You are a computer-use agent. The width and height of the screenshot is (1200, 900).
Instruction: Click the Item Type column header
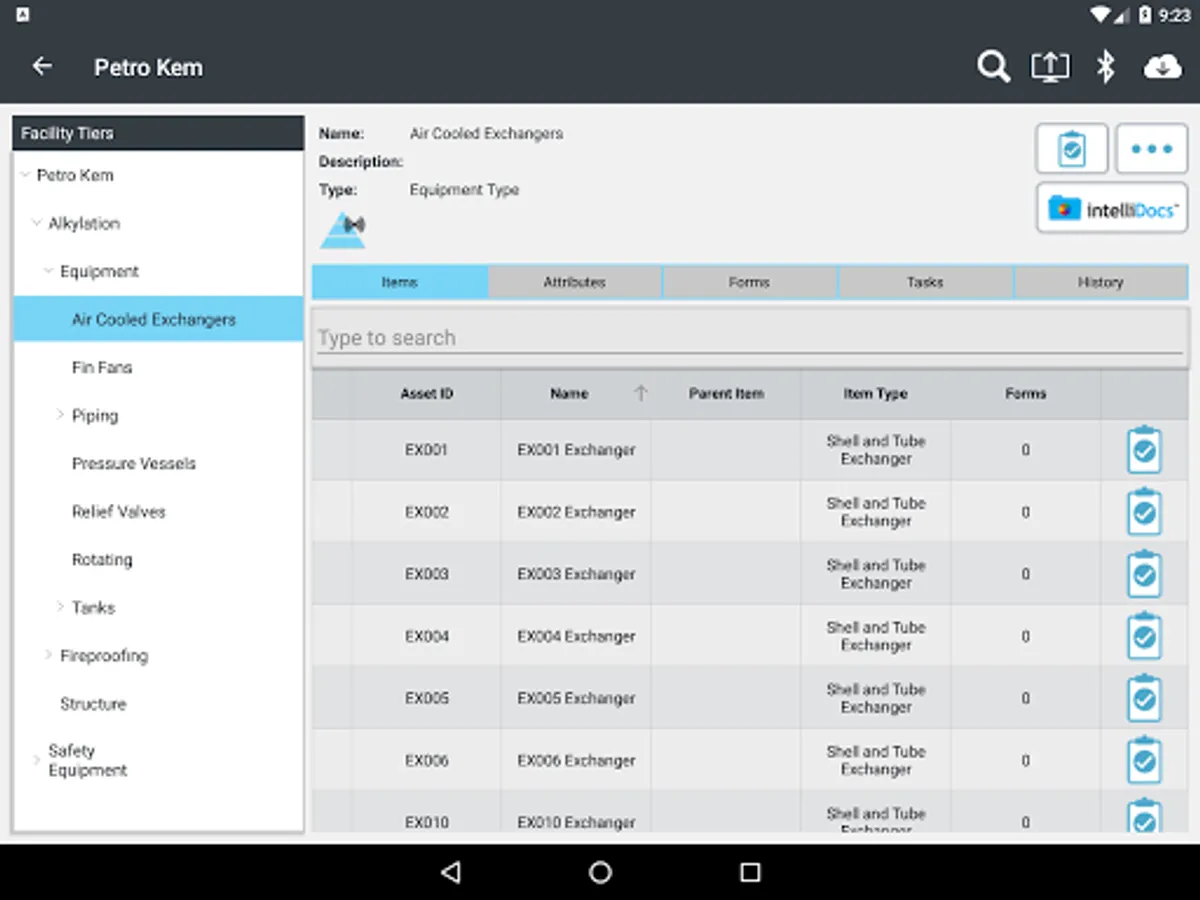click(x=876, y=394)
